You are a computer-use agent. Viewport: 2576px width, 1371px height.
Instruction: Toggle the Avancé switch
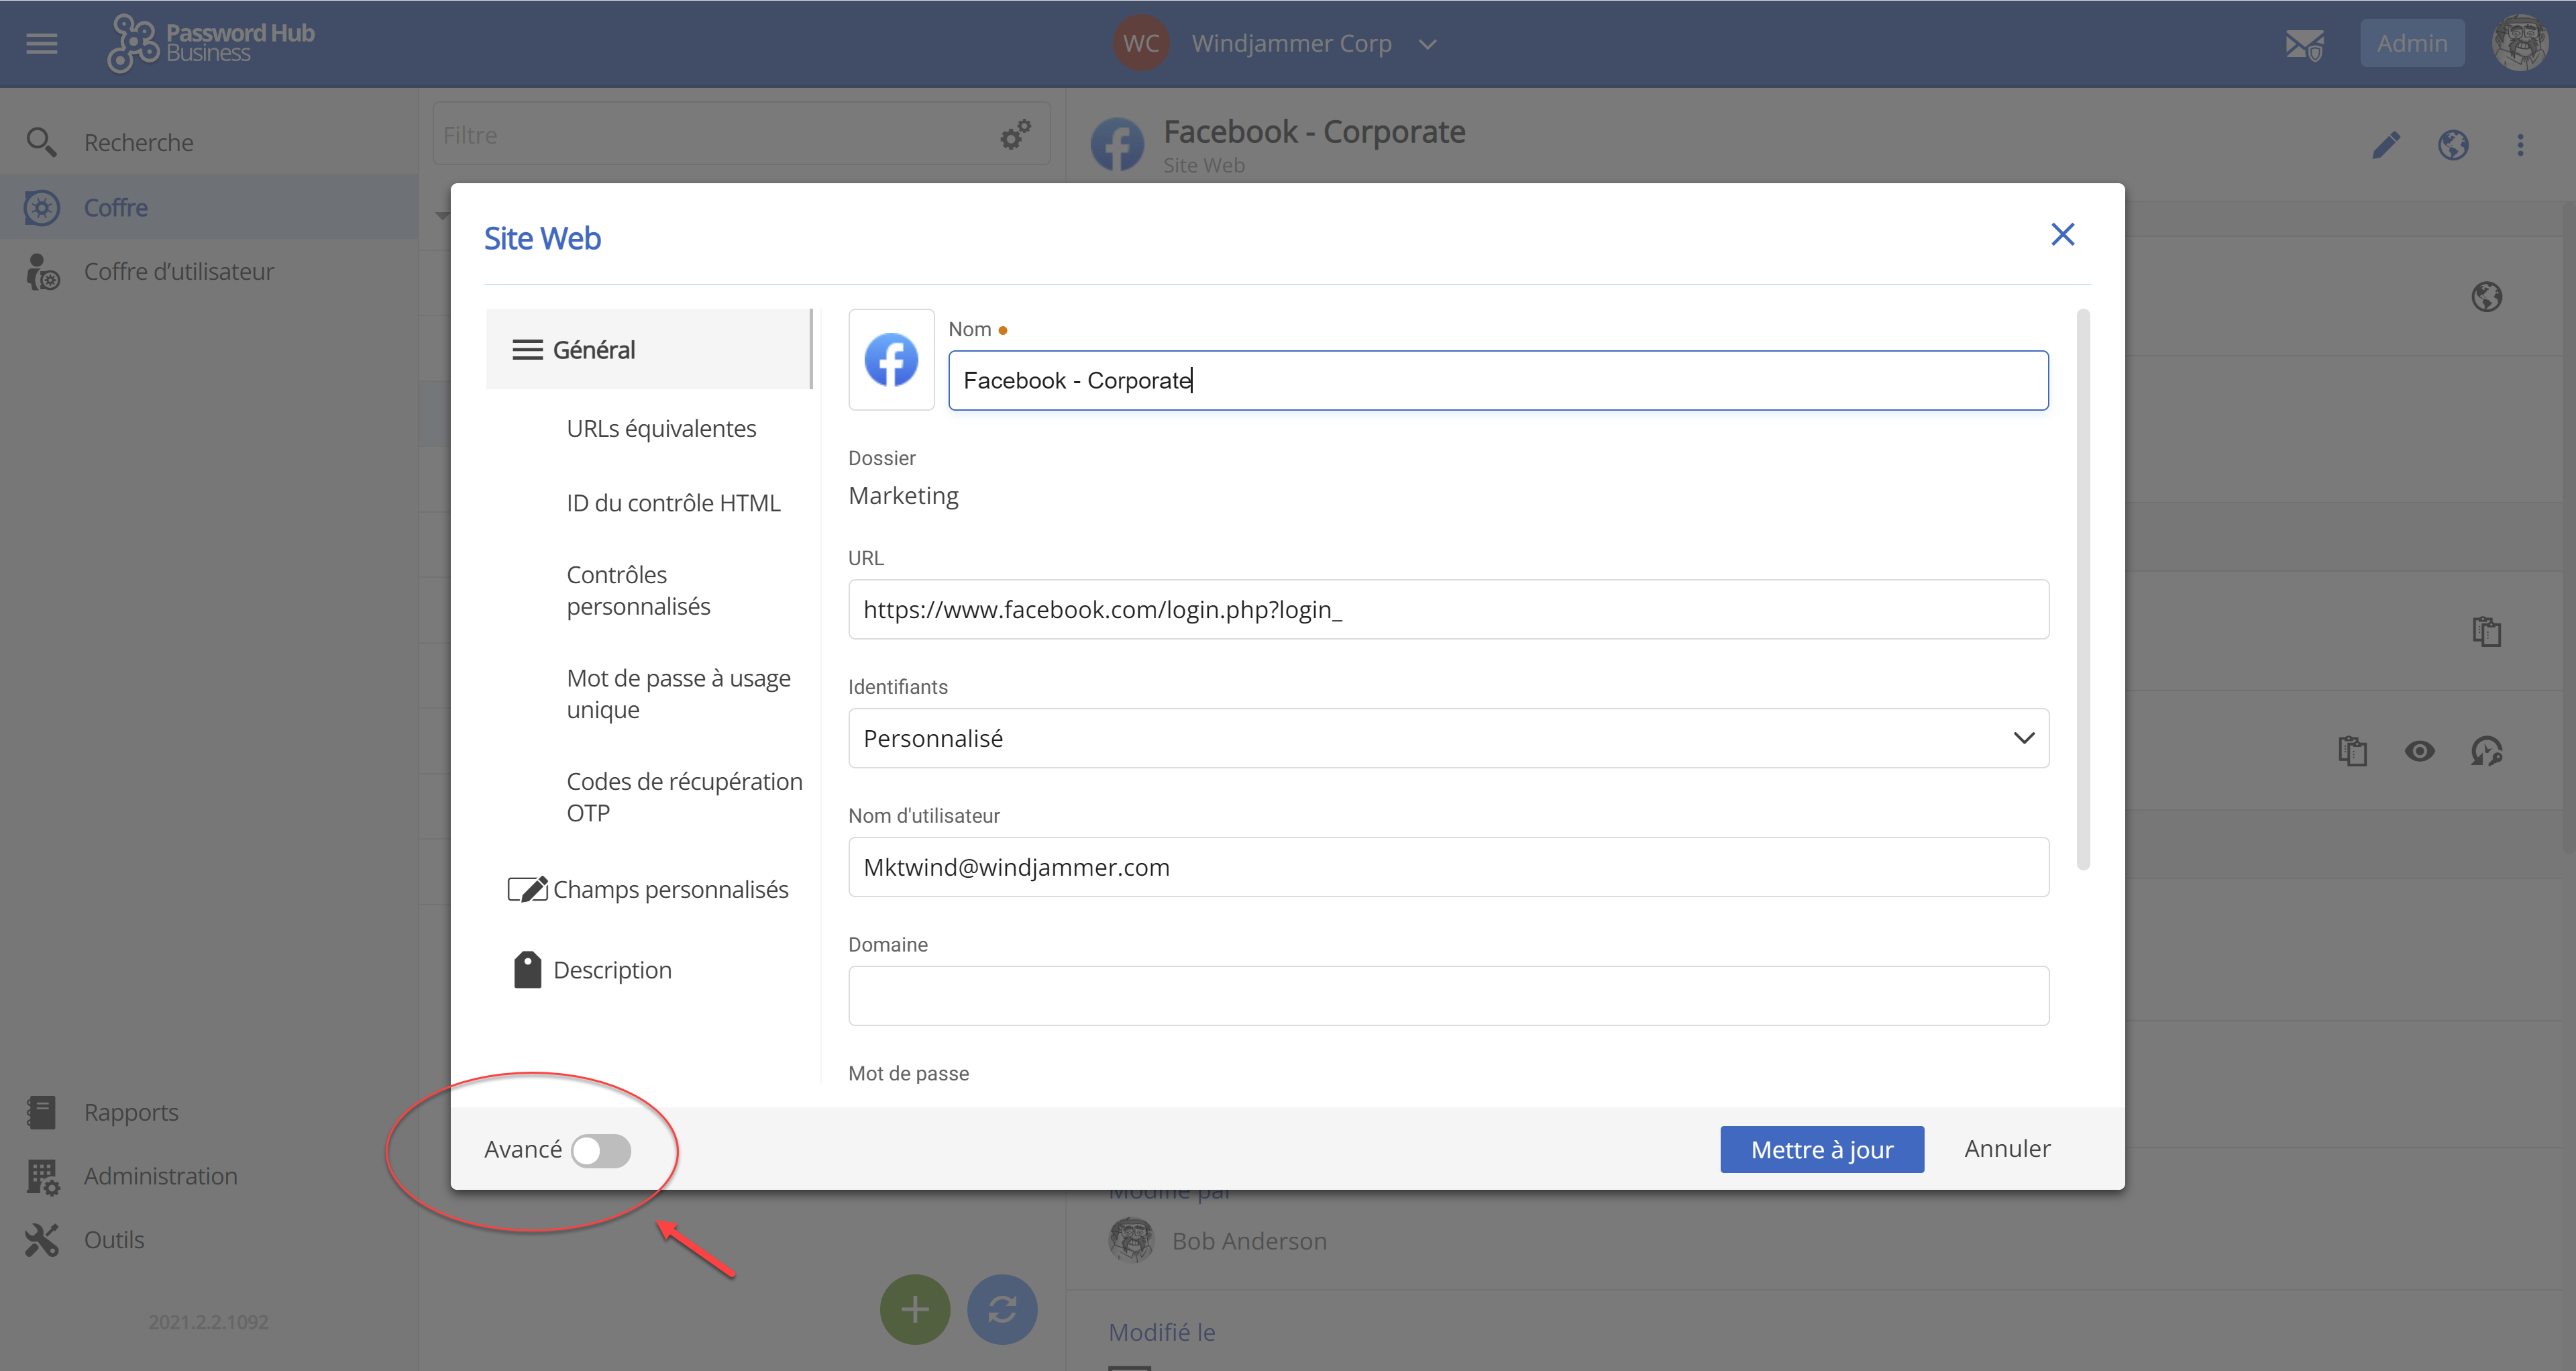(600, 1150)
